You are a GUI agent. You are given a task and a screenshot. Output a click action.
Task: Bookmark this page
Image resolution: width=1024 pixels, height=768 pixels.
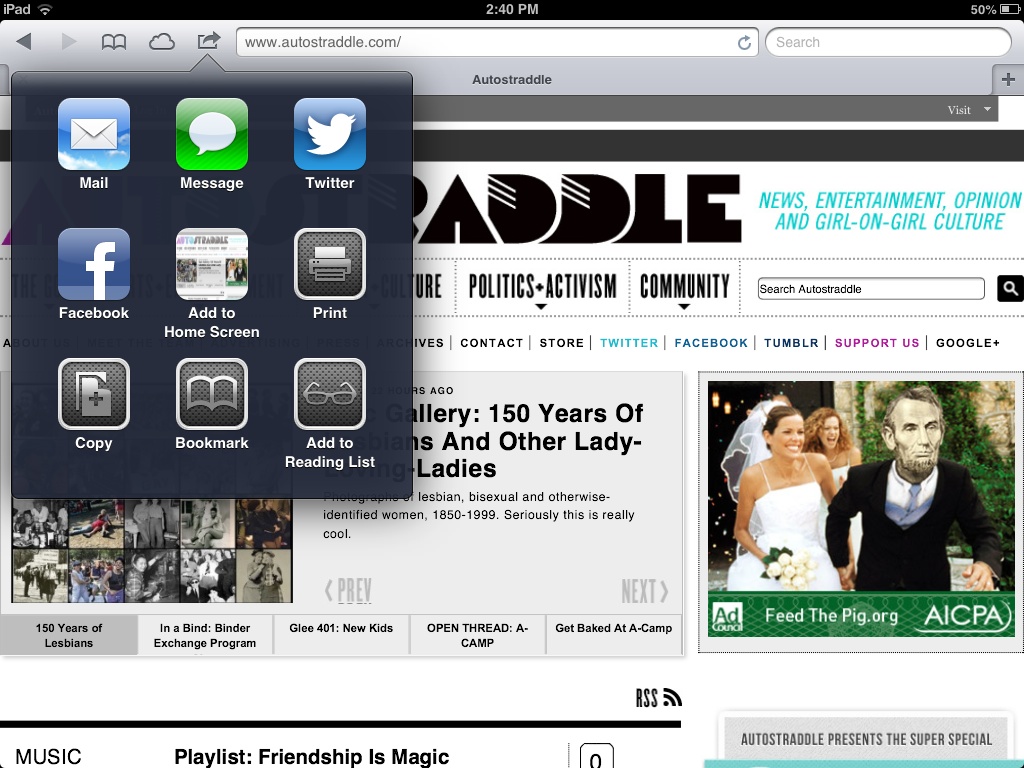tap(211, 394)
